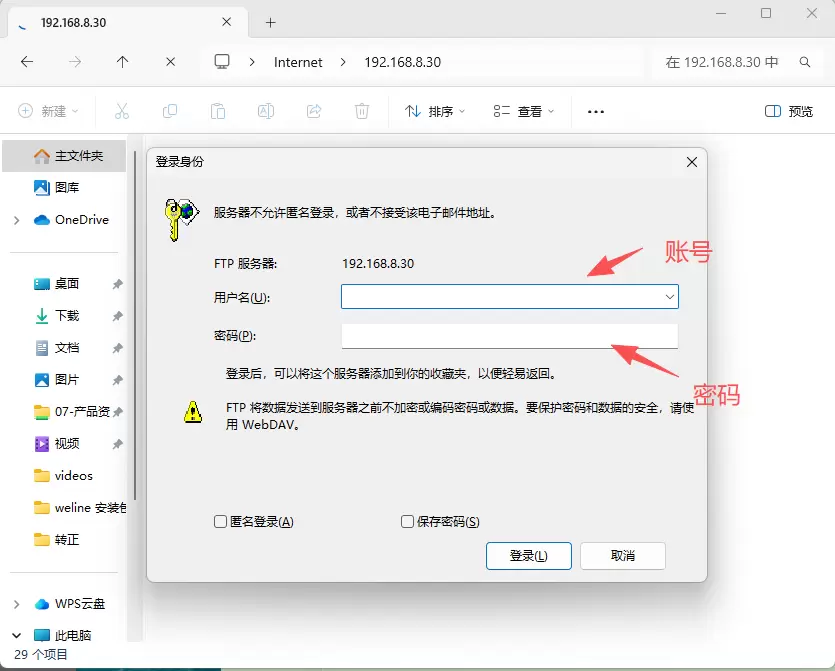Expand the OneDrive tree node
The image size is (835, 671).
[x=16, y=220]
